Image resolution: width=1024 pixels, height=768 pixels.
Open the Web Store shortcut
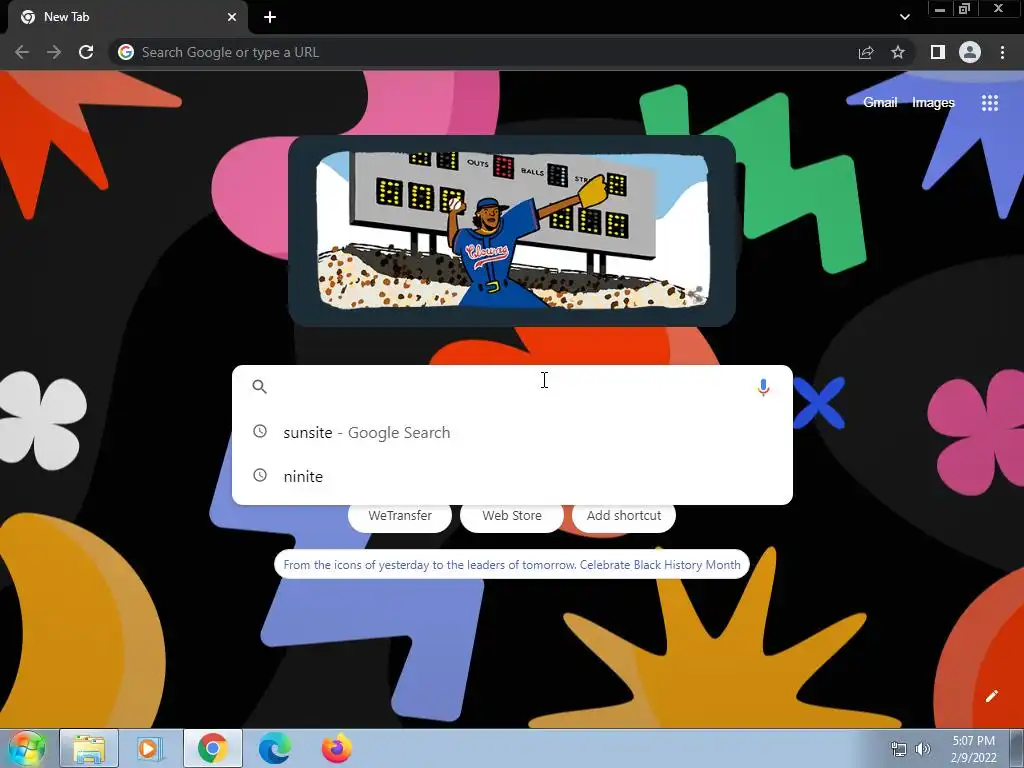pos(512,515)
